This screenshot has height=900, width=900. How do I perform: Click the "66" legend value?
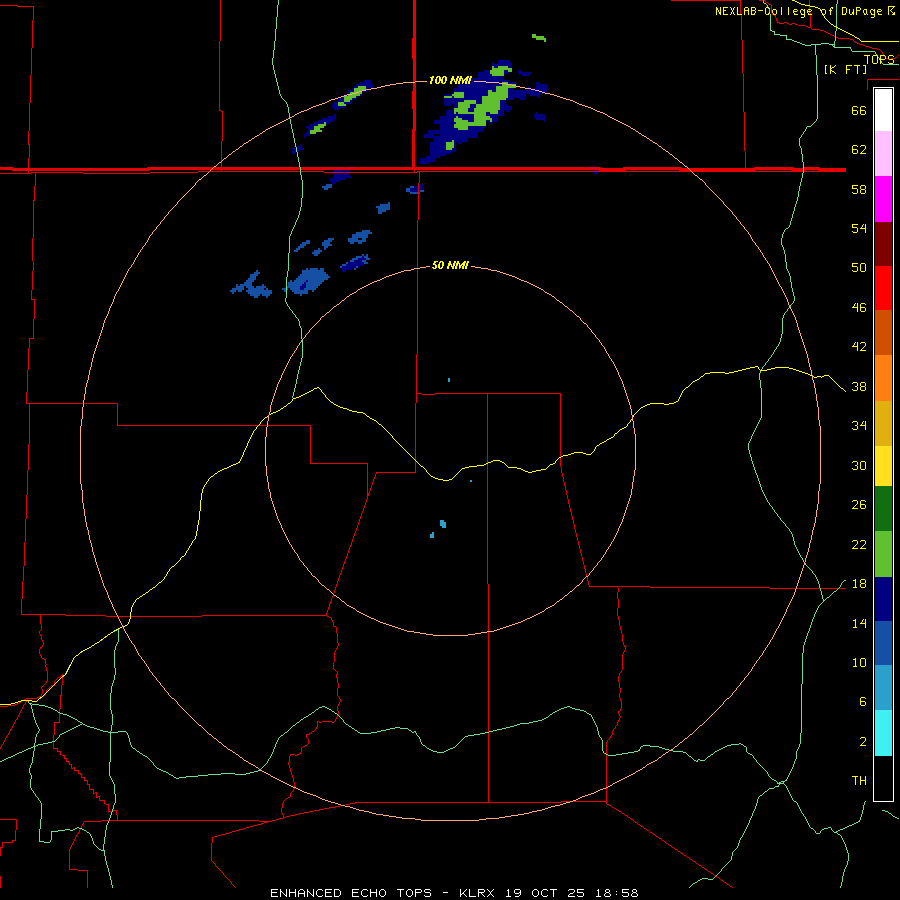[859, 110]
